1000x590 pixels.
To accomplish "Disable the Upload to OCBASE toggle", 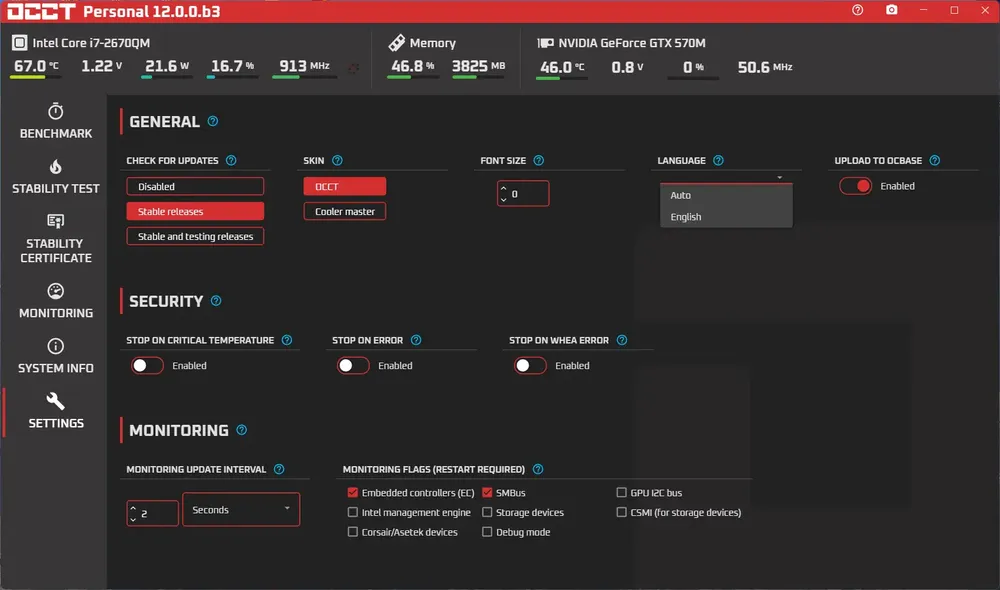I will [x=855, y=186].
